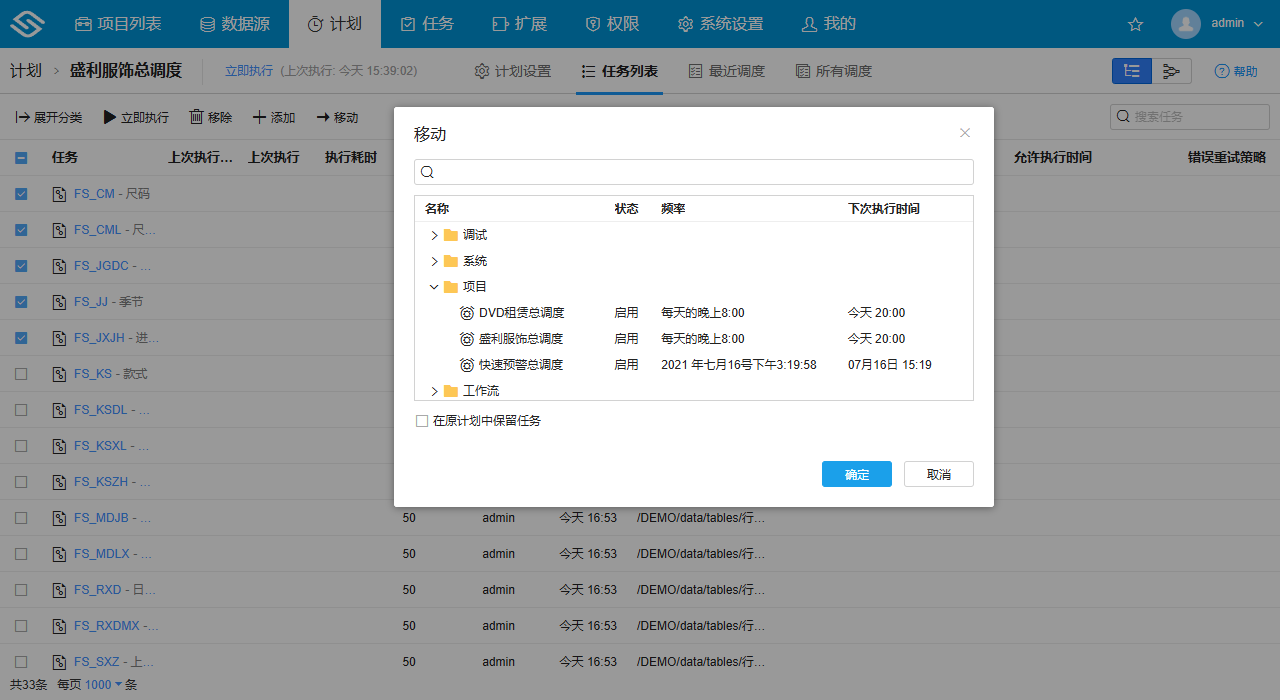
Task: Collapse the 项目 folder in the dialog
Action: click(434, 286)
